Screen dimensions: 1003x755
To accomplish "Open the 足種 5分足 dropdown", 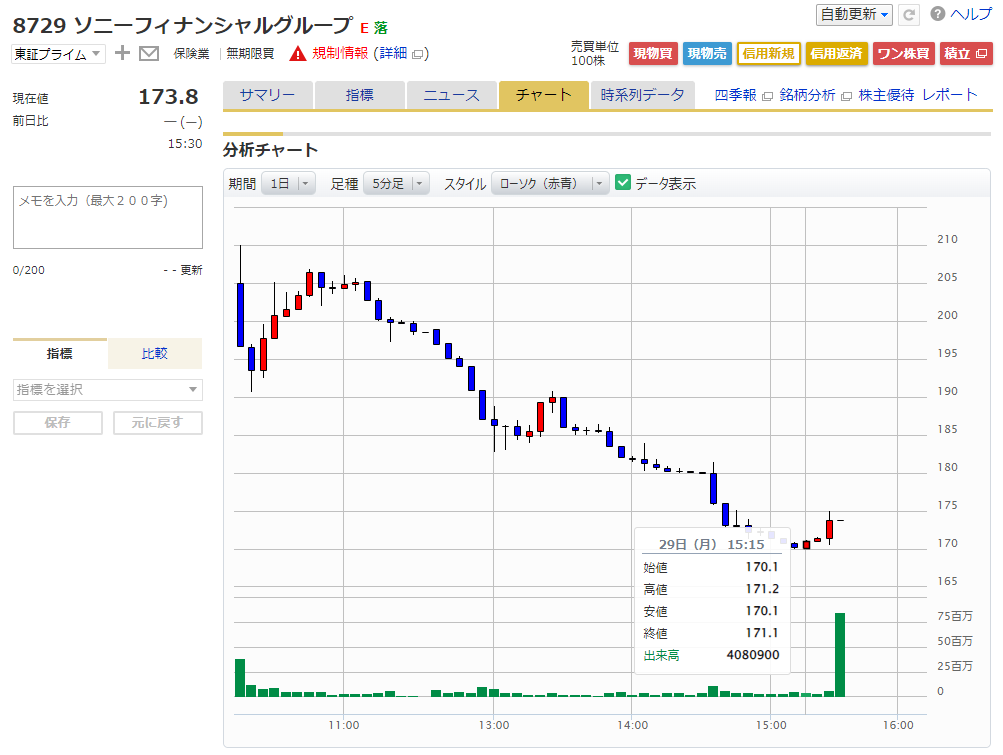I will [x=395, y=183].
